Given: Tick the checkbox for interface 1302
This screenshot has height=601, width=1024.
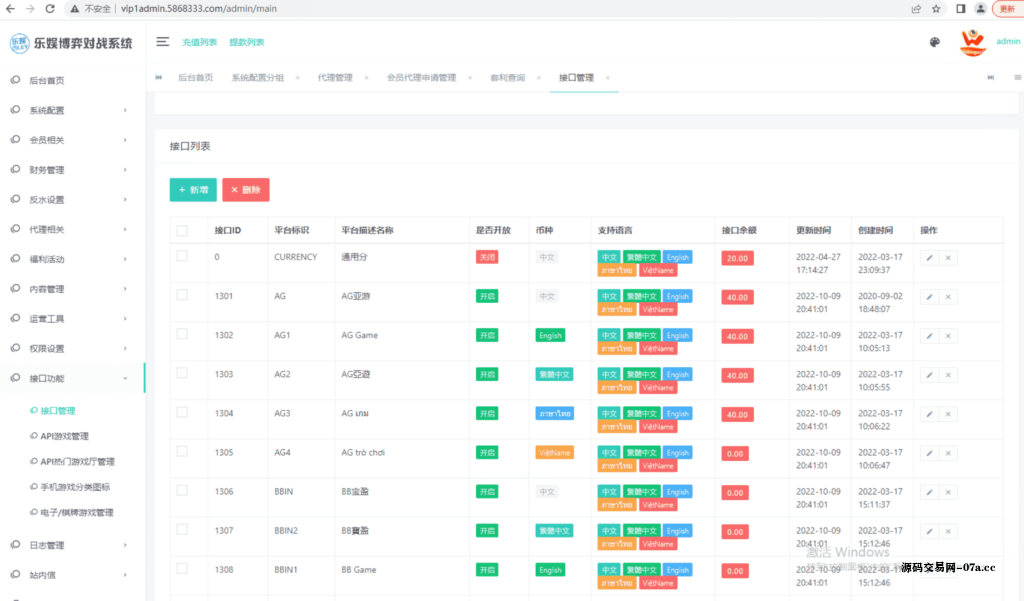Looking at the screenshot, I should click(182, 334).
